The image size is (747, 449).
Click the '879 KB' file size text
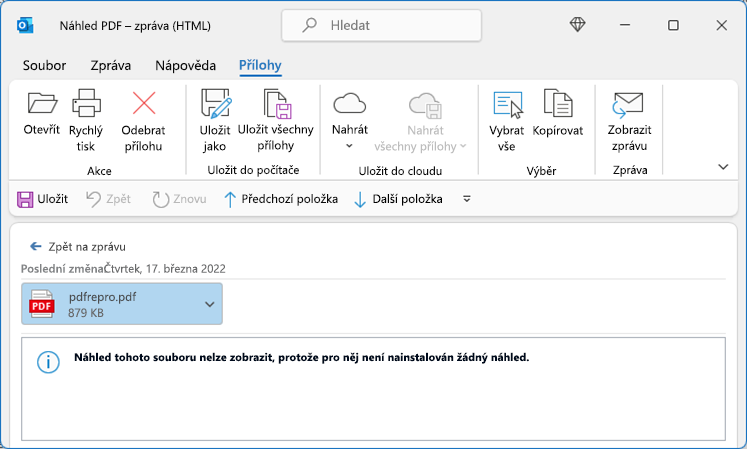pyautogui.click(x=86, y=313)
